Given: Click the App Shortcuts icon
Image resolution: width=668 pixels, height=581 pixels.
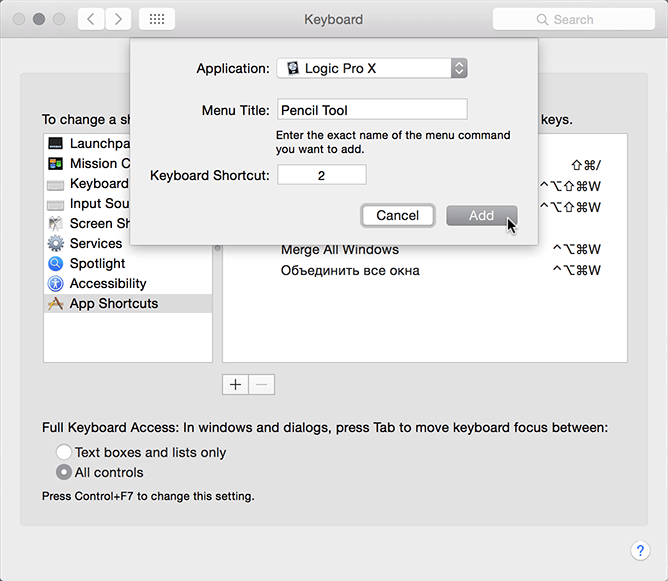Looking at the screenshot, I should (x=55, y=303).
